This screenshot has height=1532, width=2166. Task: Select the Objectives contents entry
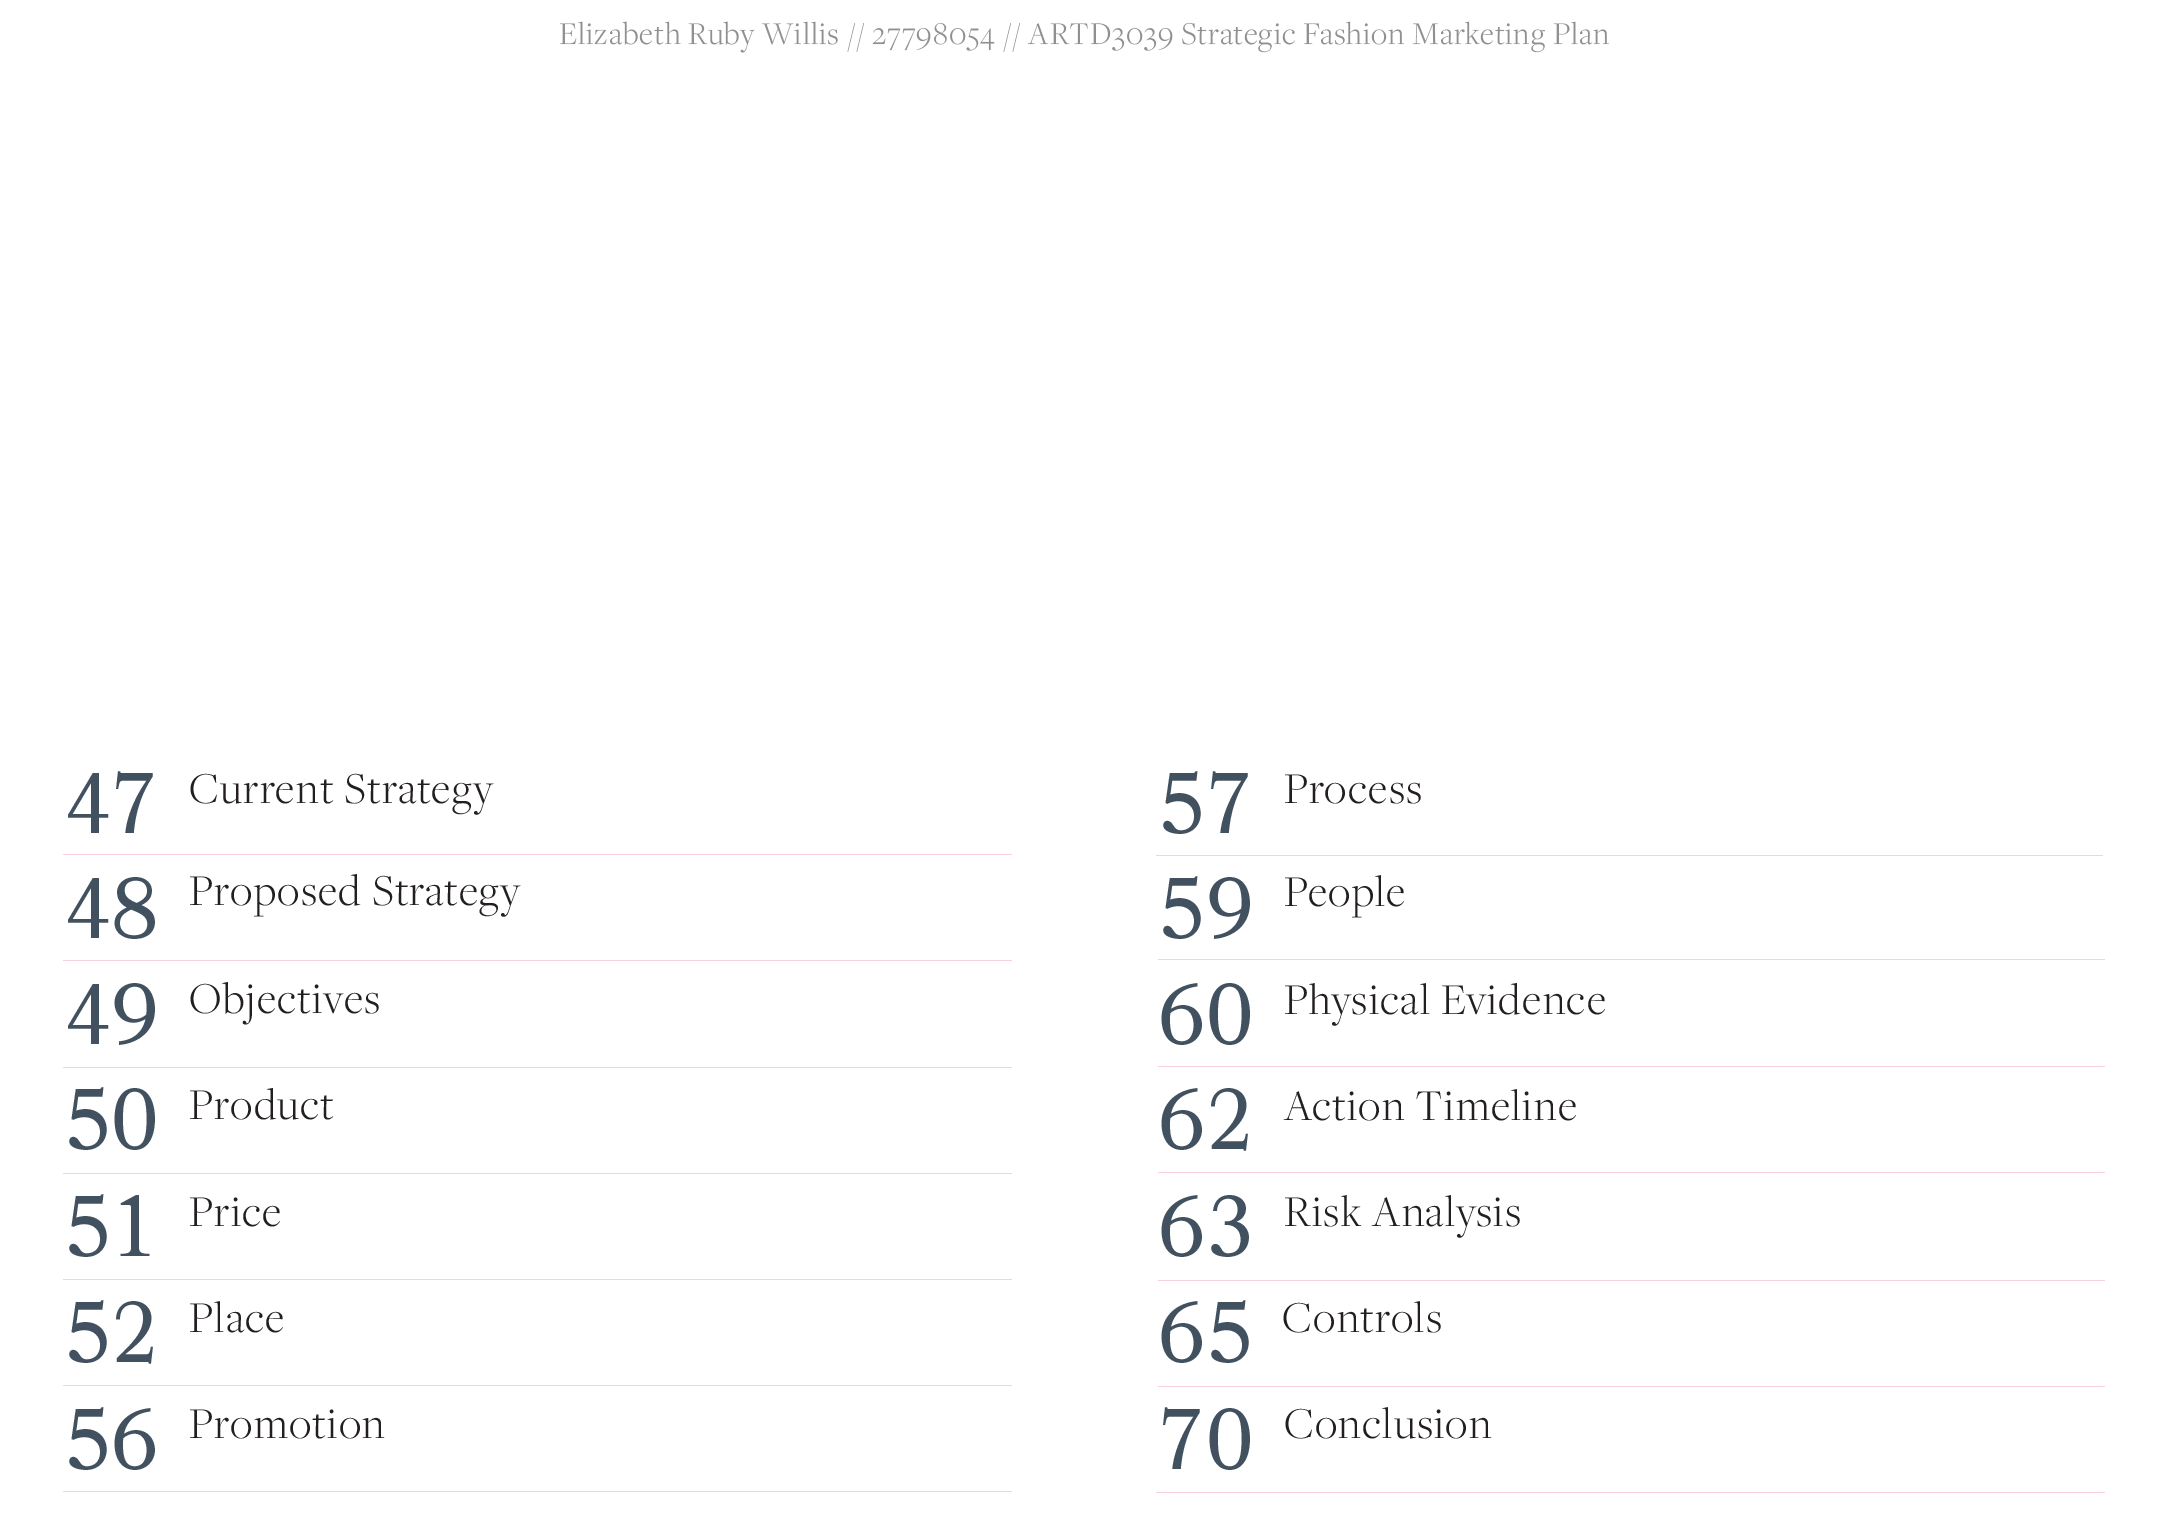(284, 999)
